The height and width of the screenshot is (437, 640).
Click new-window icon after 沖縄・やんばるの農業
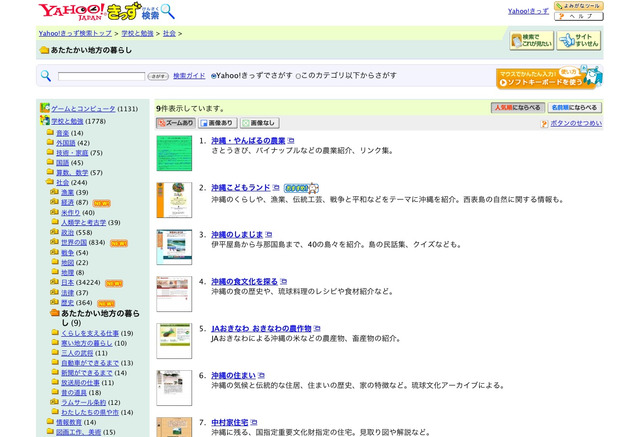291,141
